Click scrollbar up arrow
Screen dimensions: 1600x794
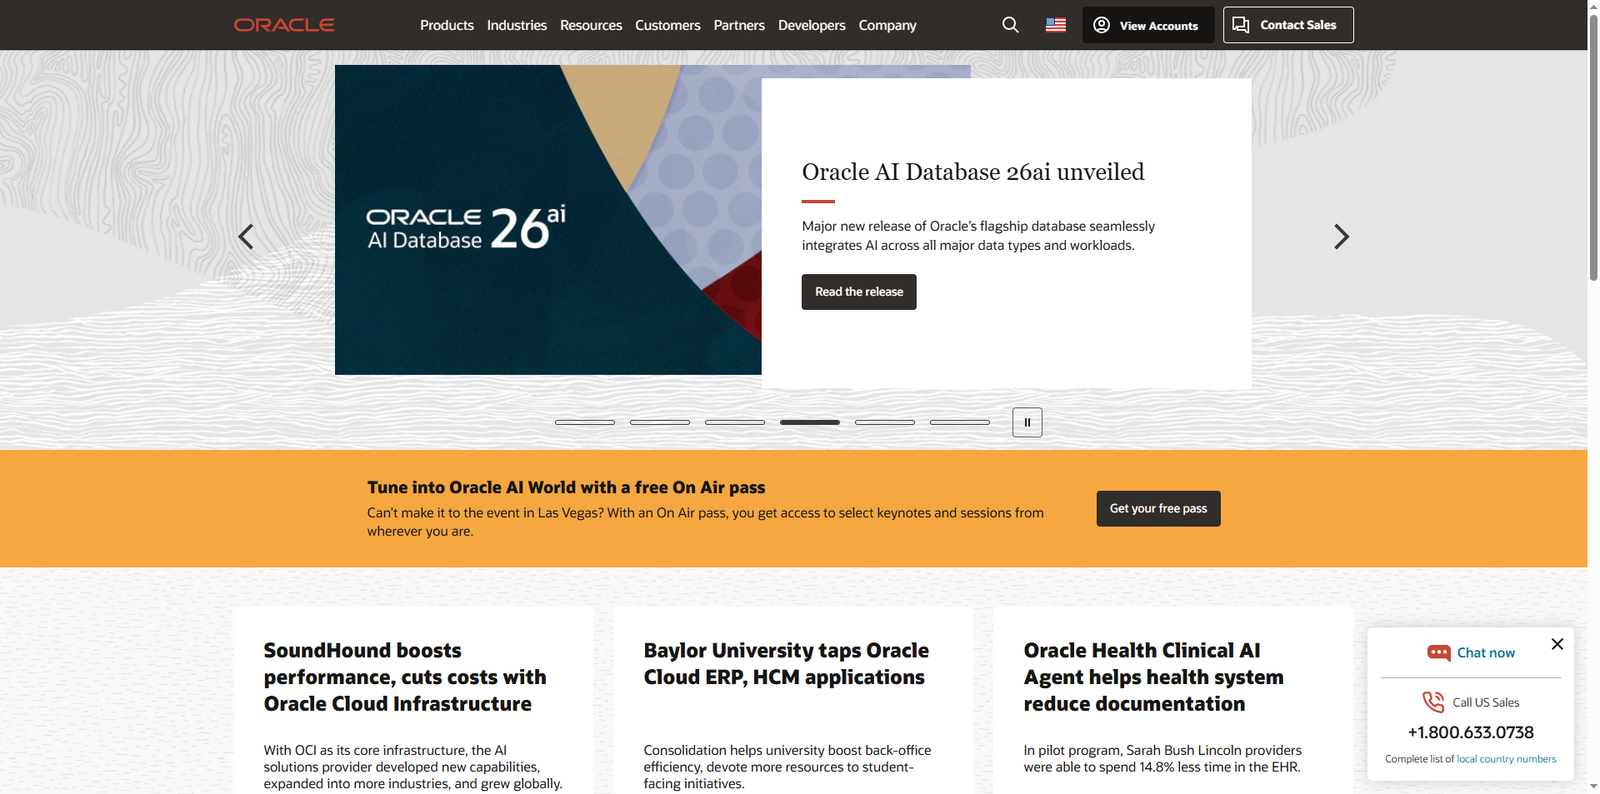click(1593, 6)
